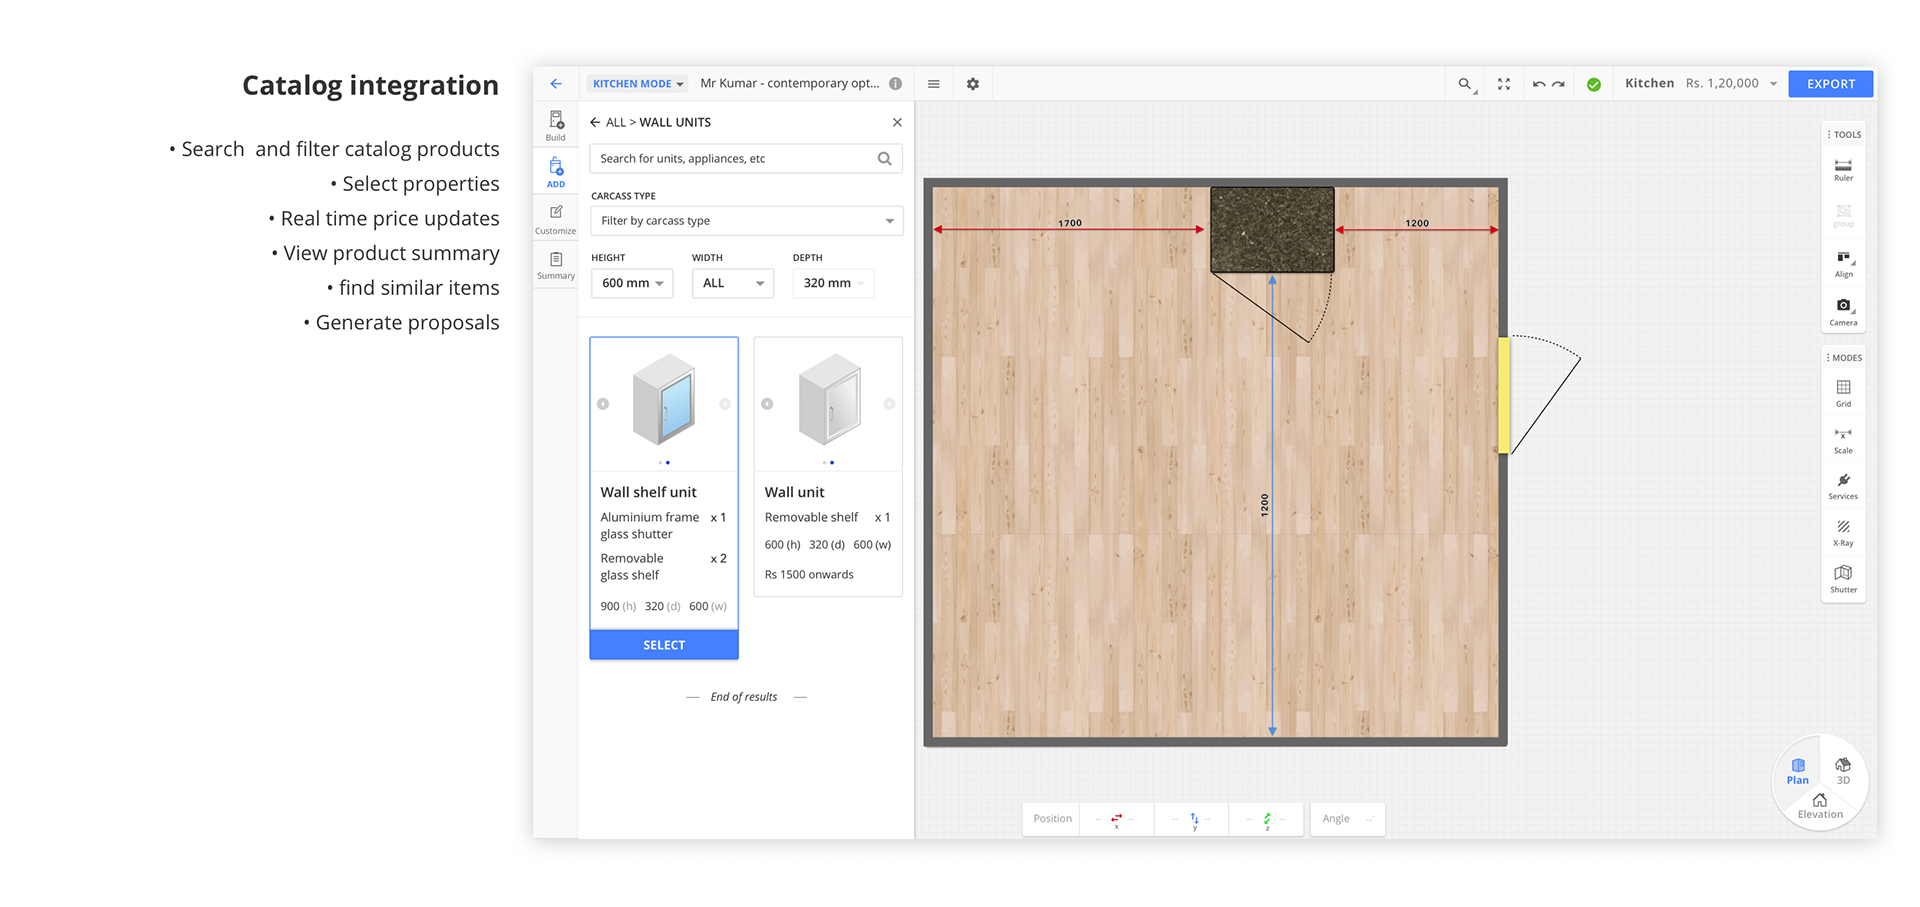Click the green saved status checkmark
This screenshot has height=907, width=1920.
(x=1594, y=84)
